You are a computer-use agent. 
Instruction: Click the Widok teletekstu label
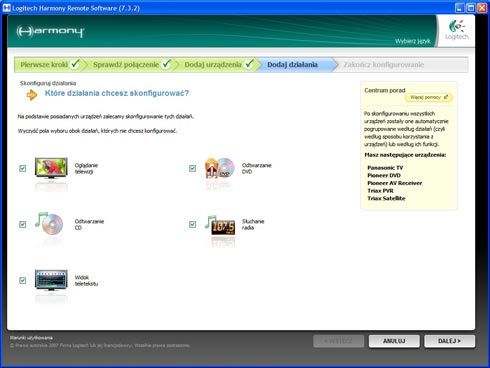(86, 280)
